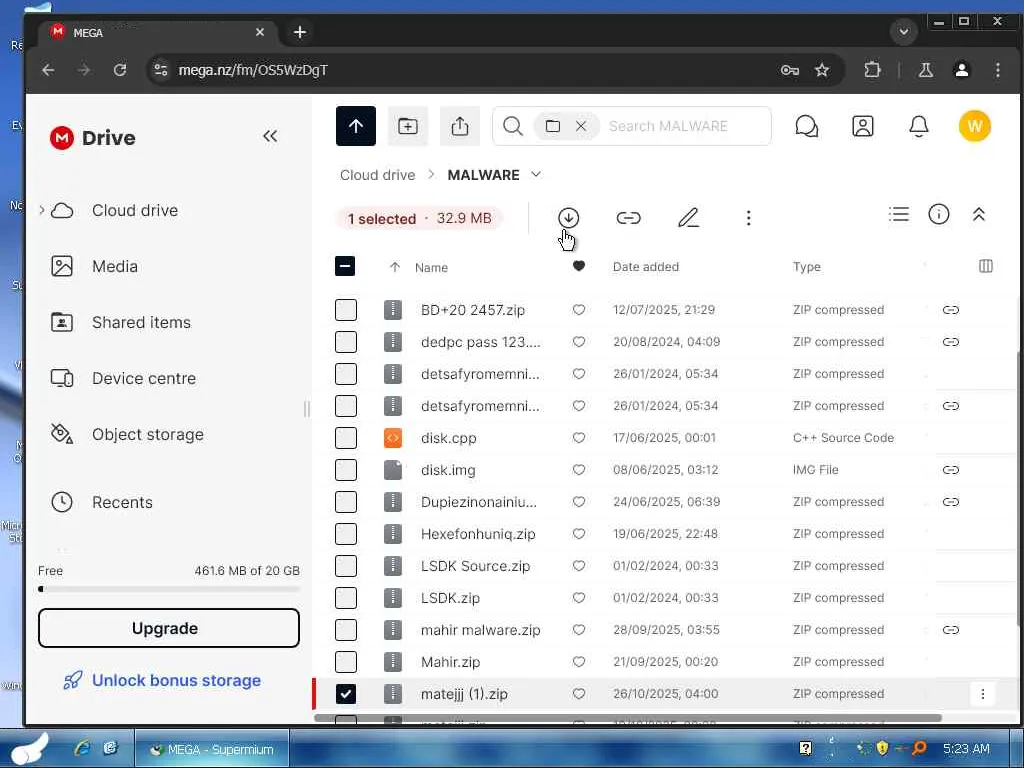Screen dimensions: 1024x768
Task: Sort by Date added column
Action: [x=645, y=266]
